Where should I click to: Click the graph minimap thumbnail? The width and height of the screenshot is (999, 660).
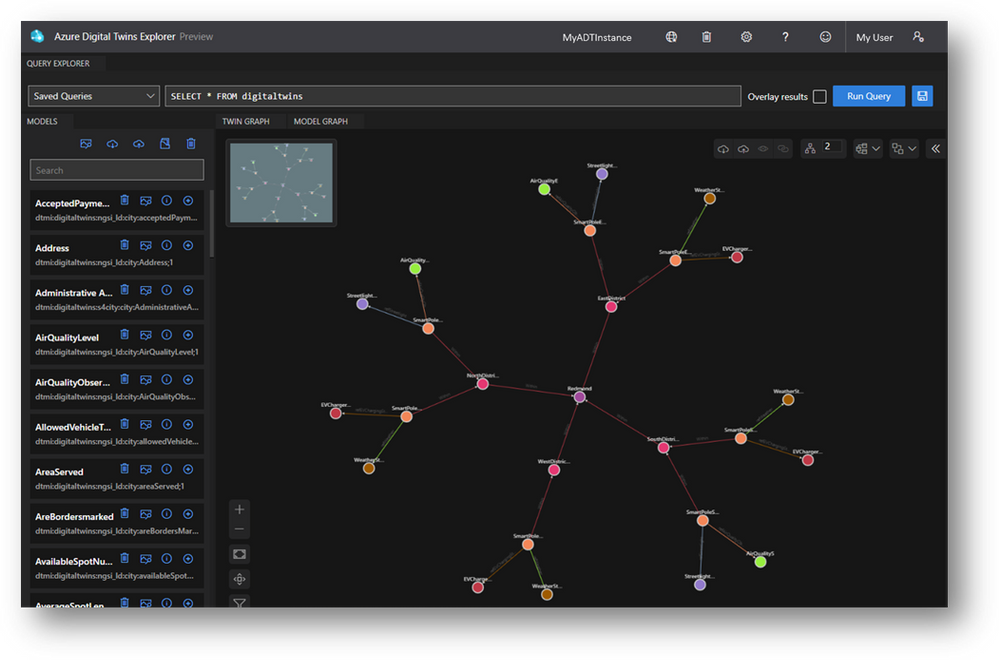coord(281,183)
